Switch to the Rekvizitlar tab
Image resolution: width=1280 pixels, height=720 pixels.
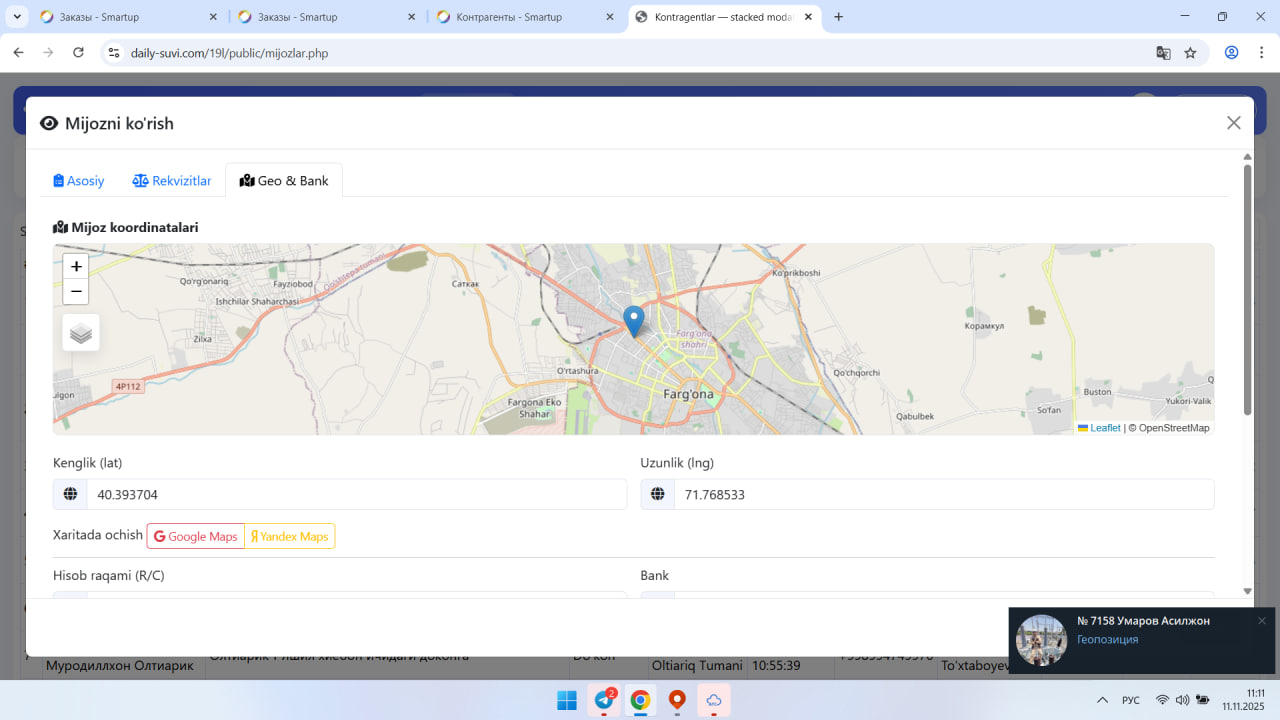coord(172,181)
